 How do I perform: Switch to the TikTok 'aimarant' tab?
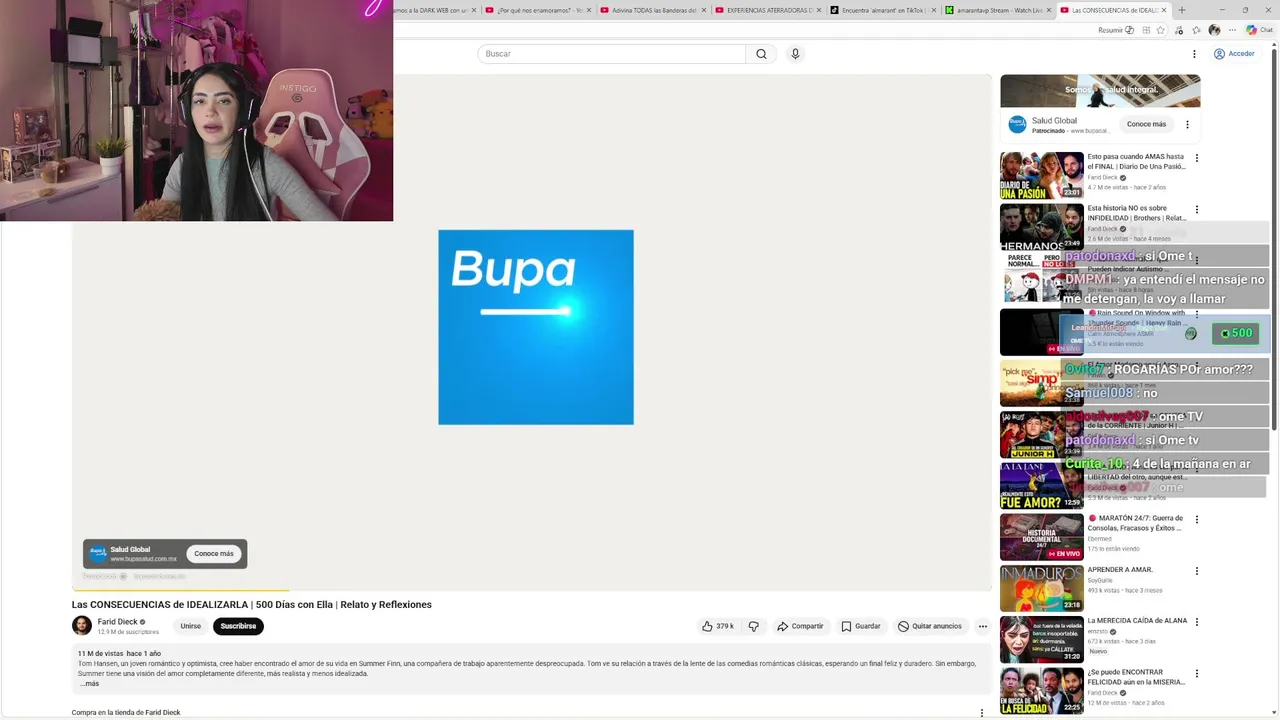(x=883, y=10)
